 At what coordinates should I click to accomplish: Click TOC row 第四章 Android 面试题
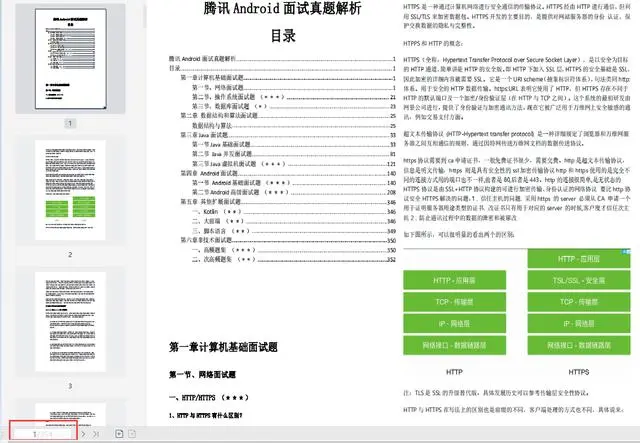click(288, 173)
